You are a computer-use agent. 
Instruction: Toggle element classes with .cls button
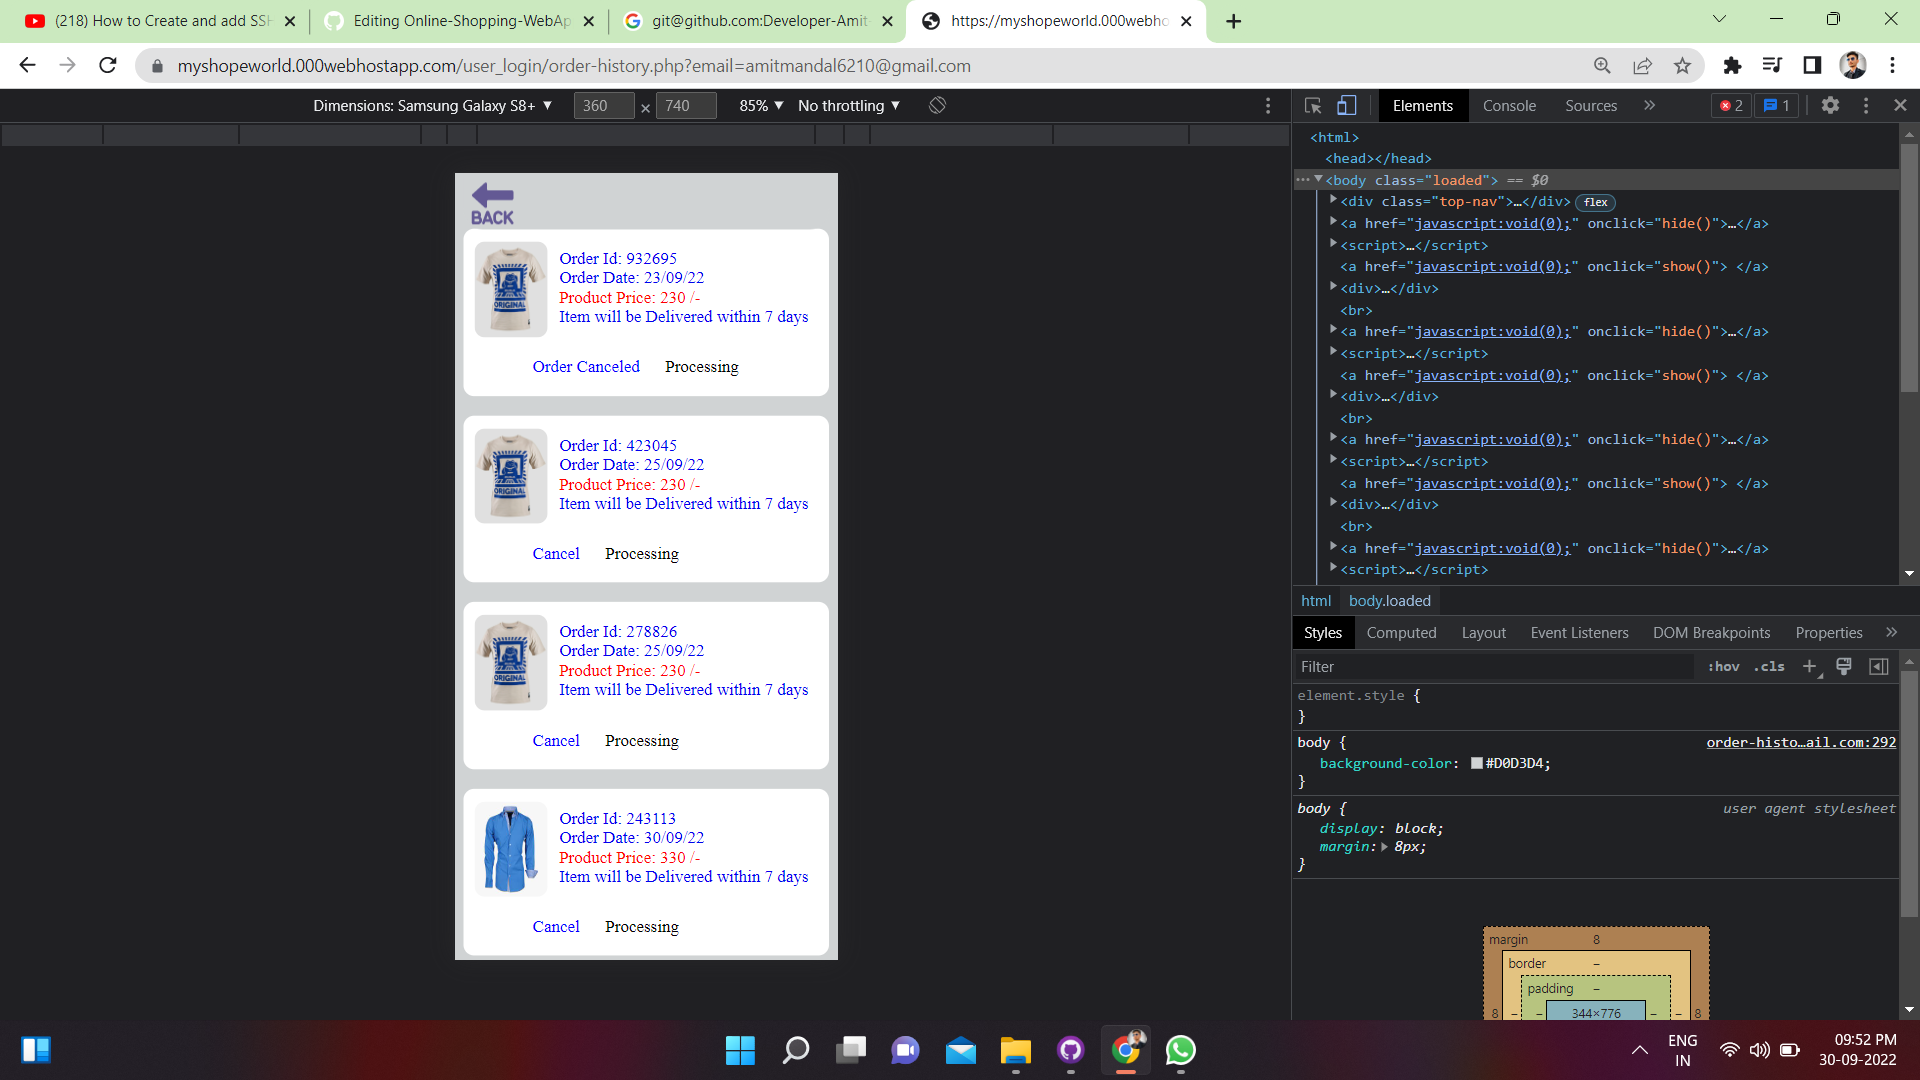[1769, 666]
